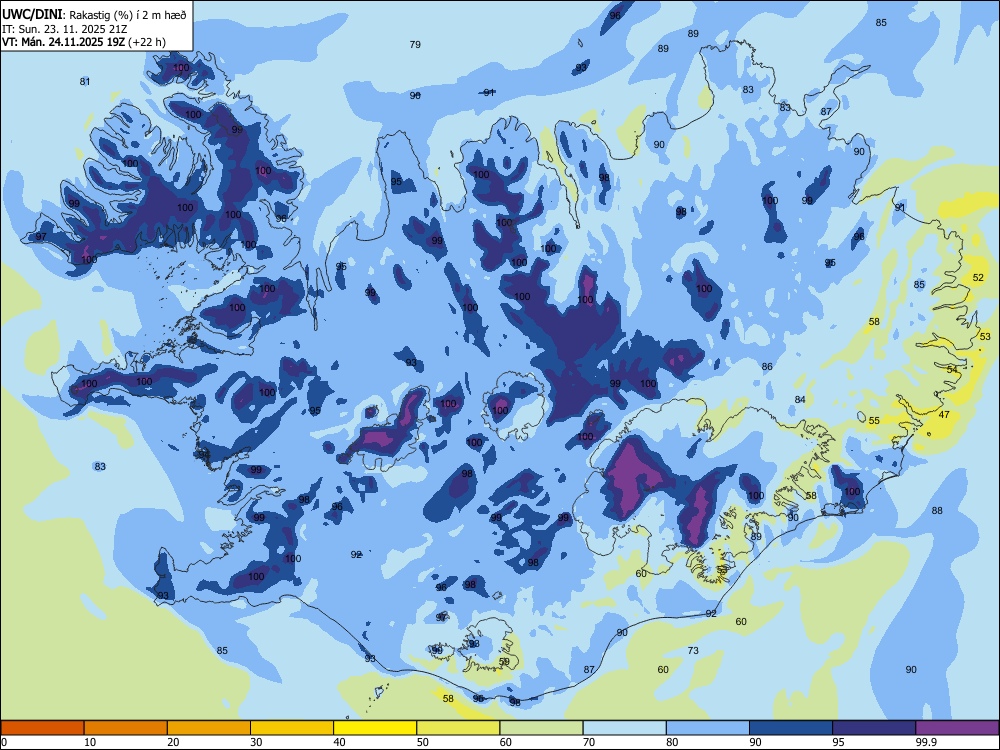Image resolution: width=1000 pixels, height=750 pixels.
Task: Click the 'UWC/DINI: Rakastig (%) í 2 m hæð' title
Action: click(x=95, y=15)
